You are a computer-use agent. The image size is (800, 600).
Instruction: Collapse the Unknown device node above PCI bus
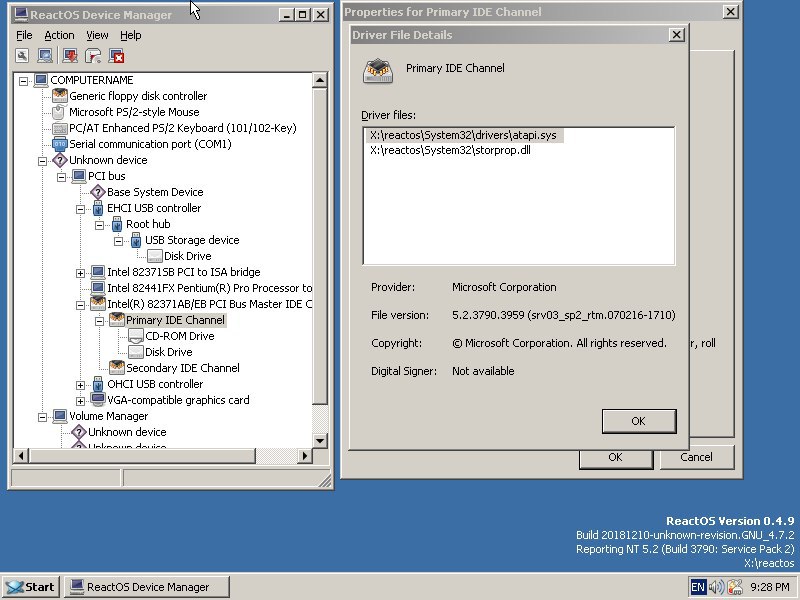[x=42, y=161]
